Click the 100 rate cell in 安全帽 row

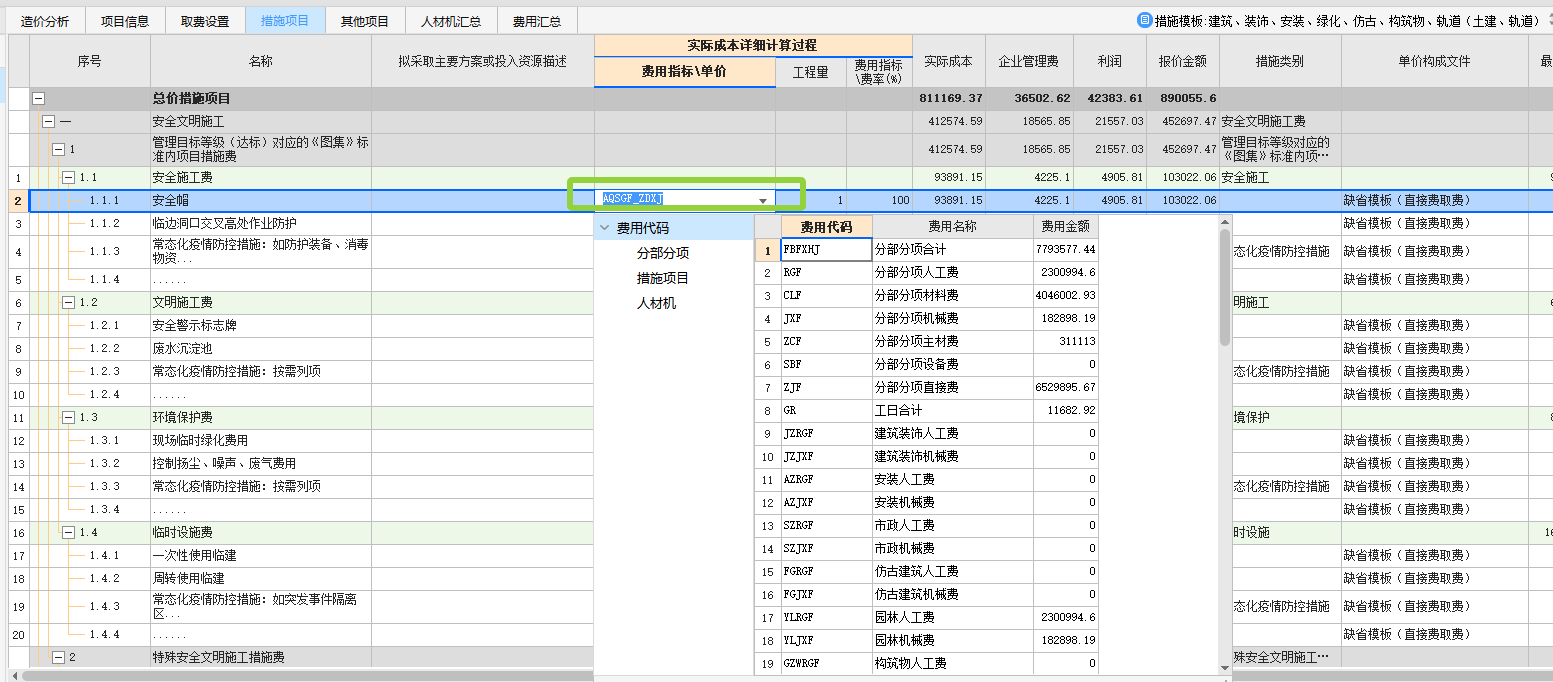click(x=879, y=200)
